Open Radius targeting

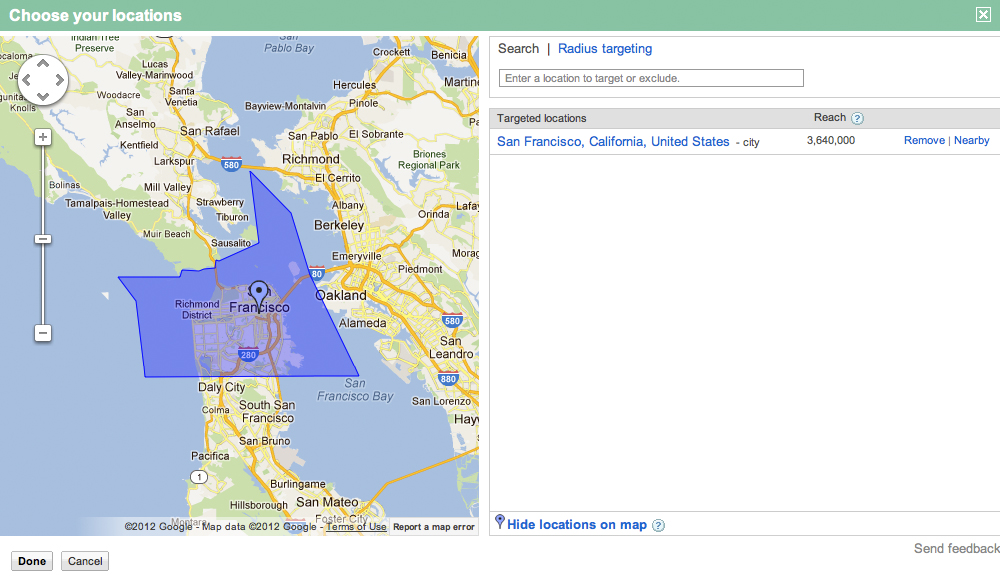604,48
